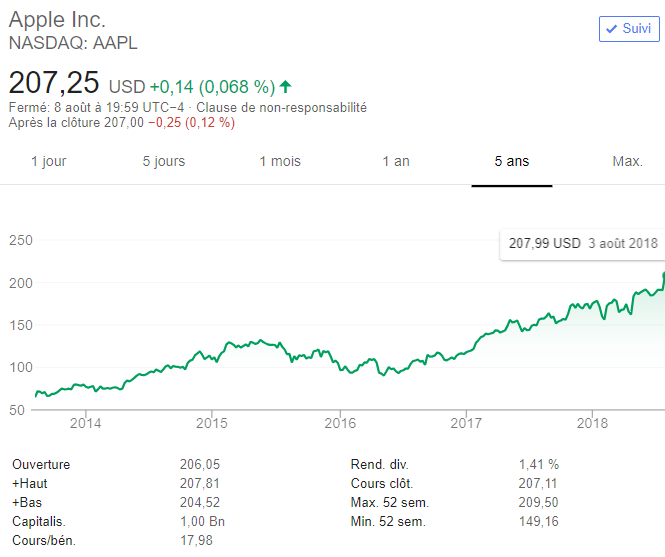Screen dimensions: 665x557
Task: Click the Capitalis. row label
Action: click(x=39, y=522)
